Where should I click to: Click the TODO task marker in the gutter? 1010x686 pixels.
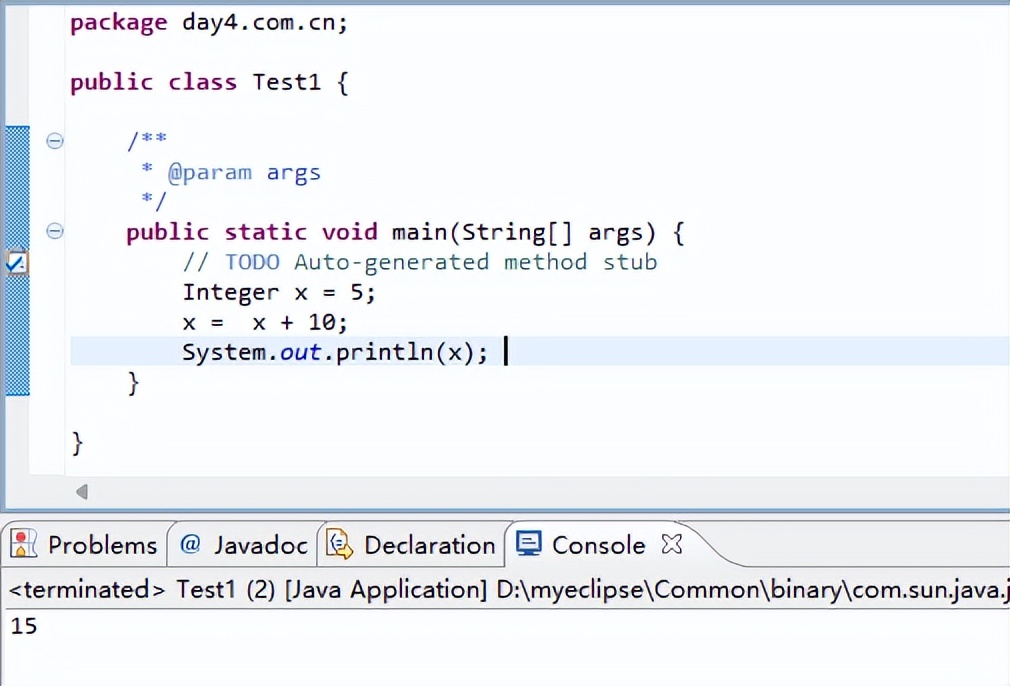(16, 262)
